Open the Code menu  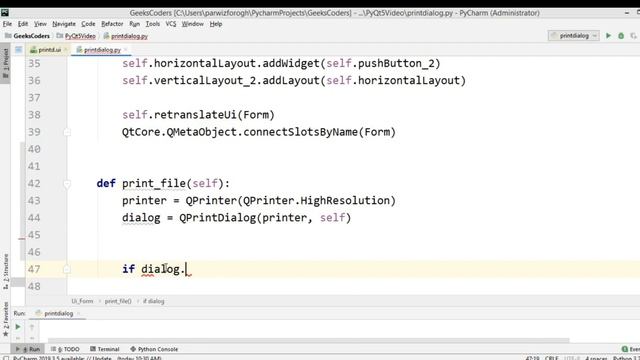coord(88,24)
